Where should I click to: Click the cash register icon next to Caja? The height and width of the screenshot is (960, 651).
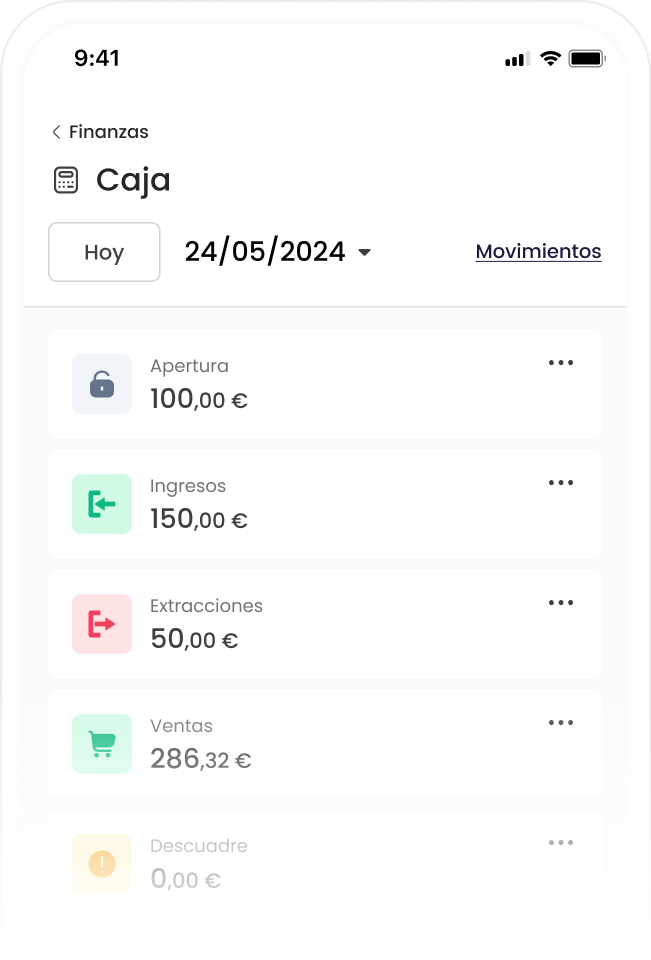(65, 179)
